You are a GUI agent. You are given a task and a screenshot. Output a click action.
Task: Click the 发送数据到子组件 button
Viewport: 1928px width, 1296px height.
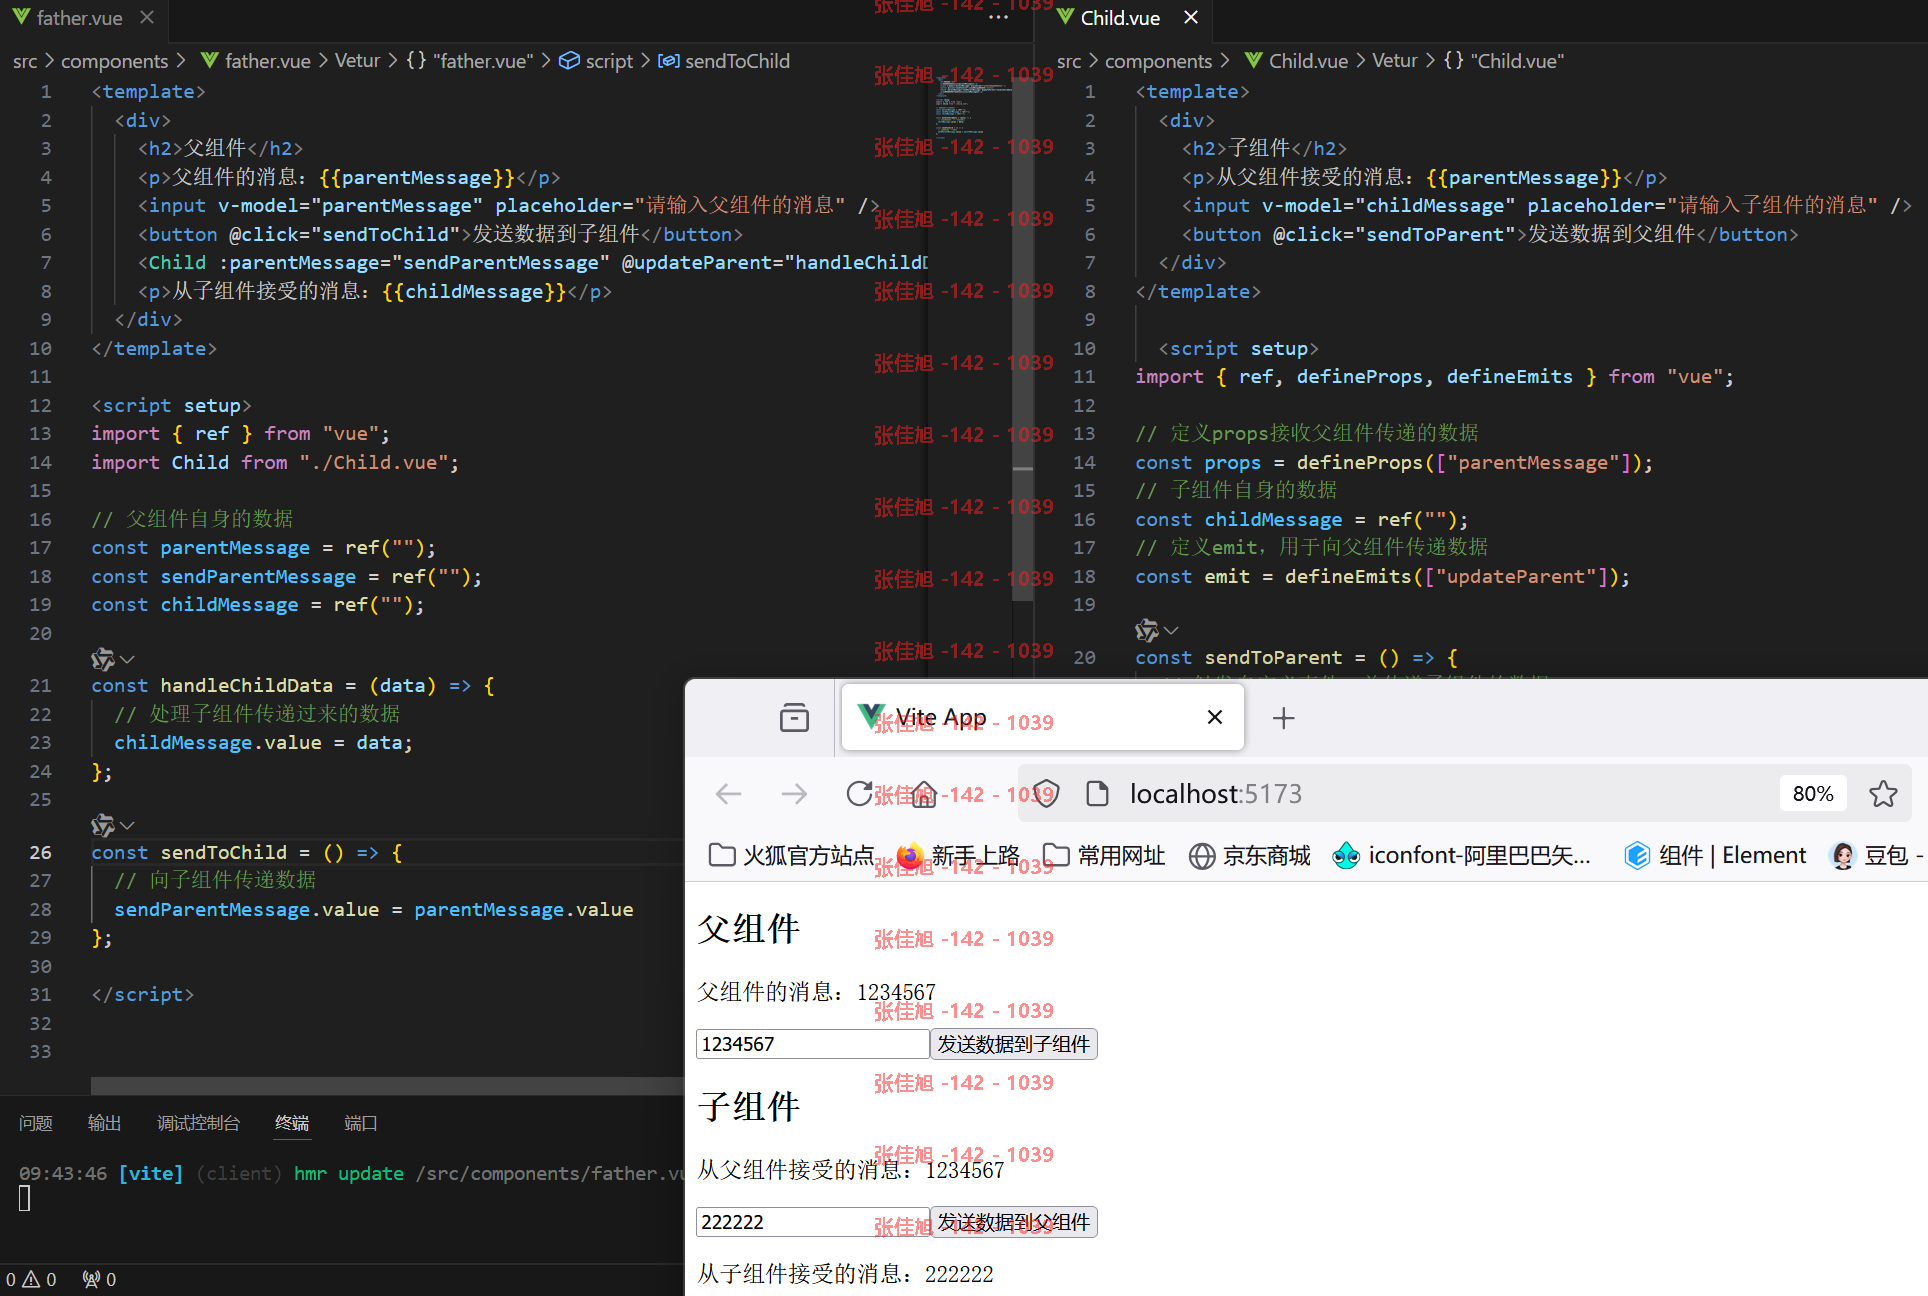coord(1013,1044)
